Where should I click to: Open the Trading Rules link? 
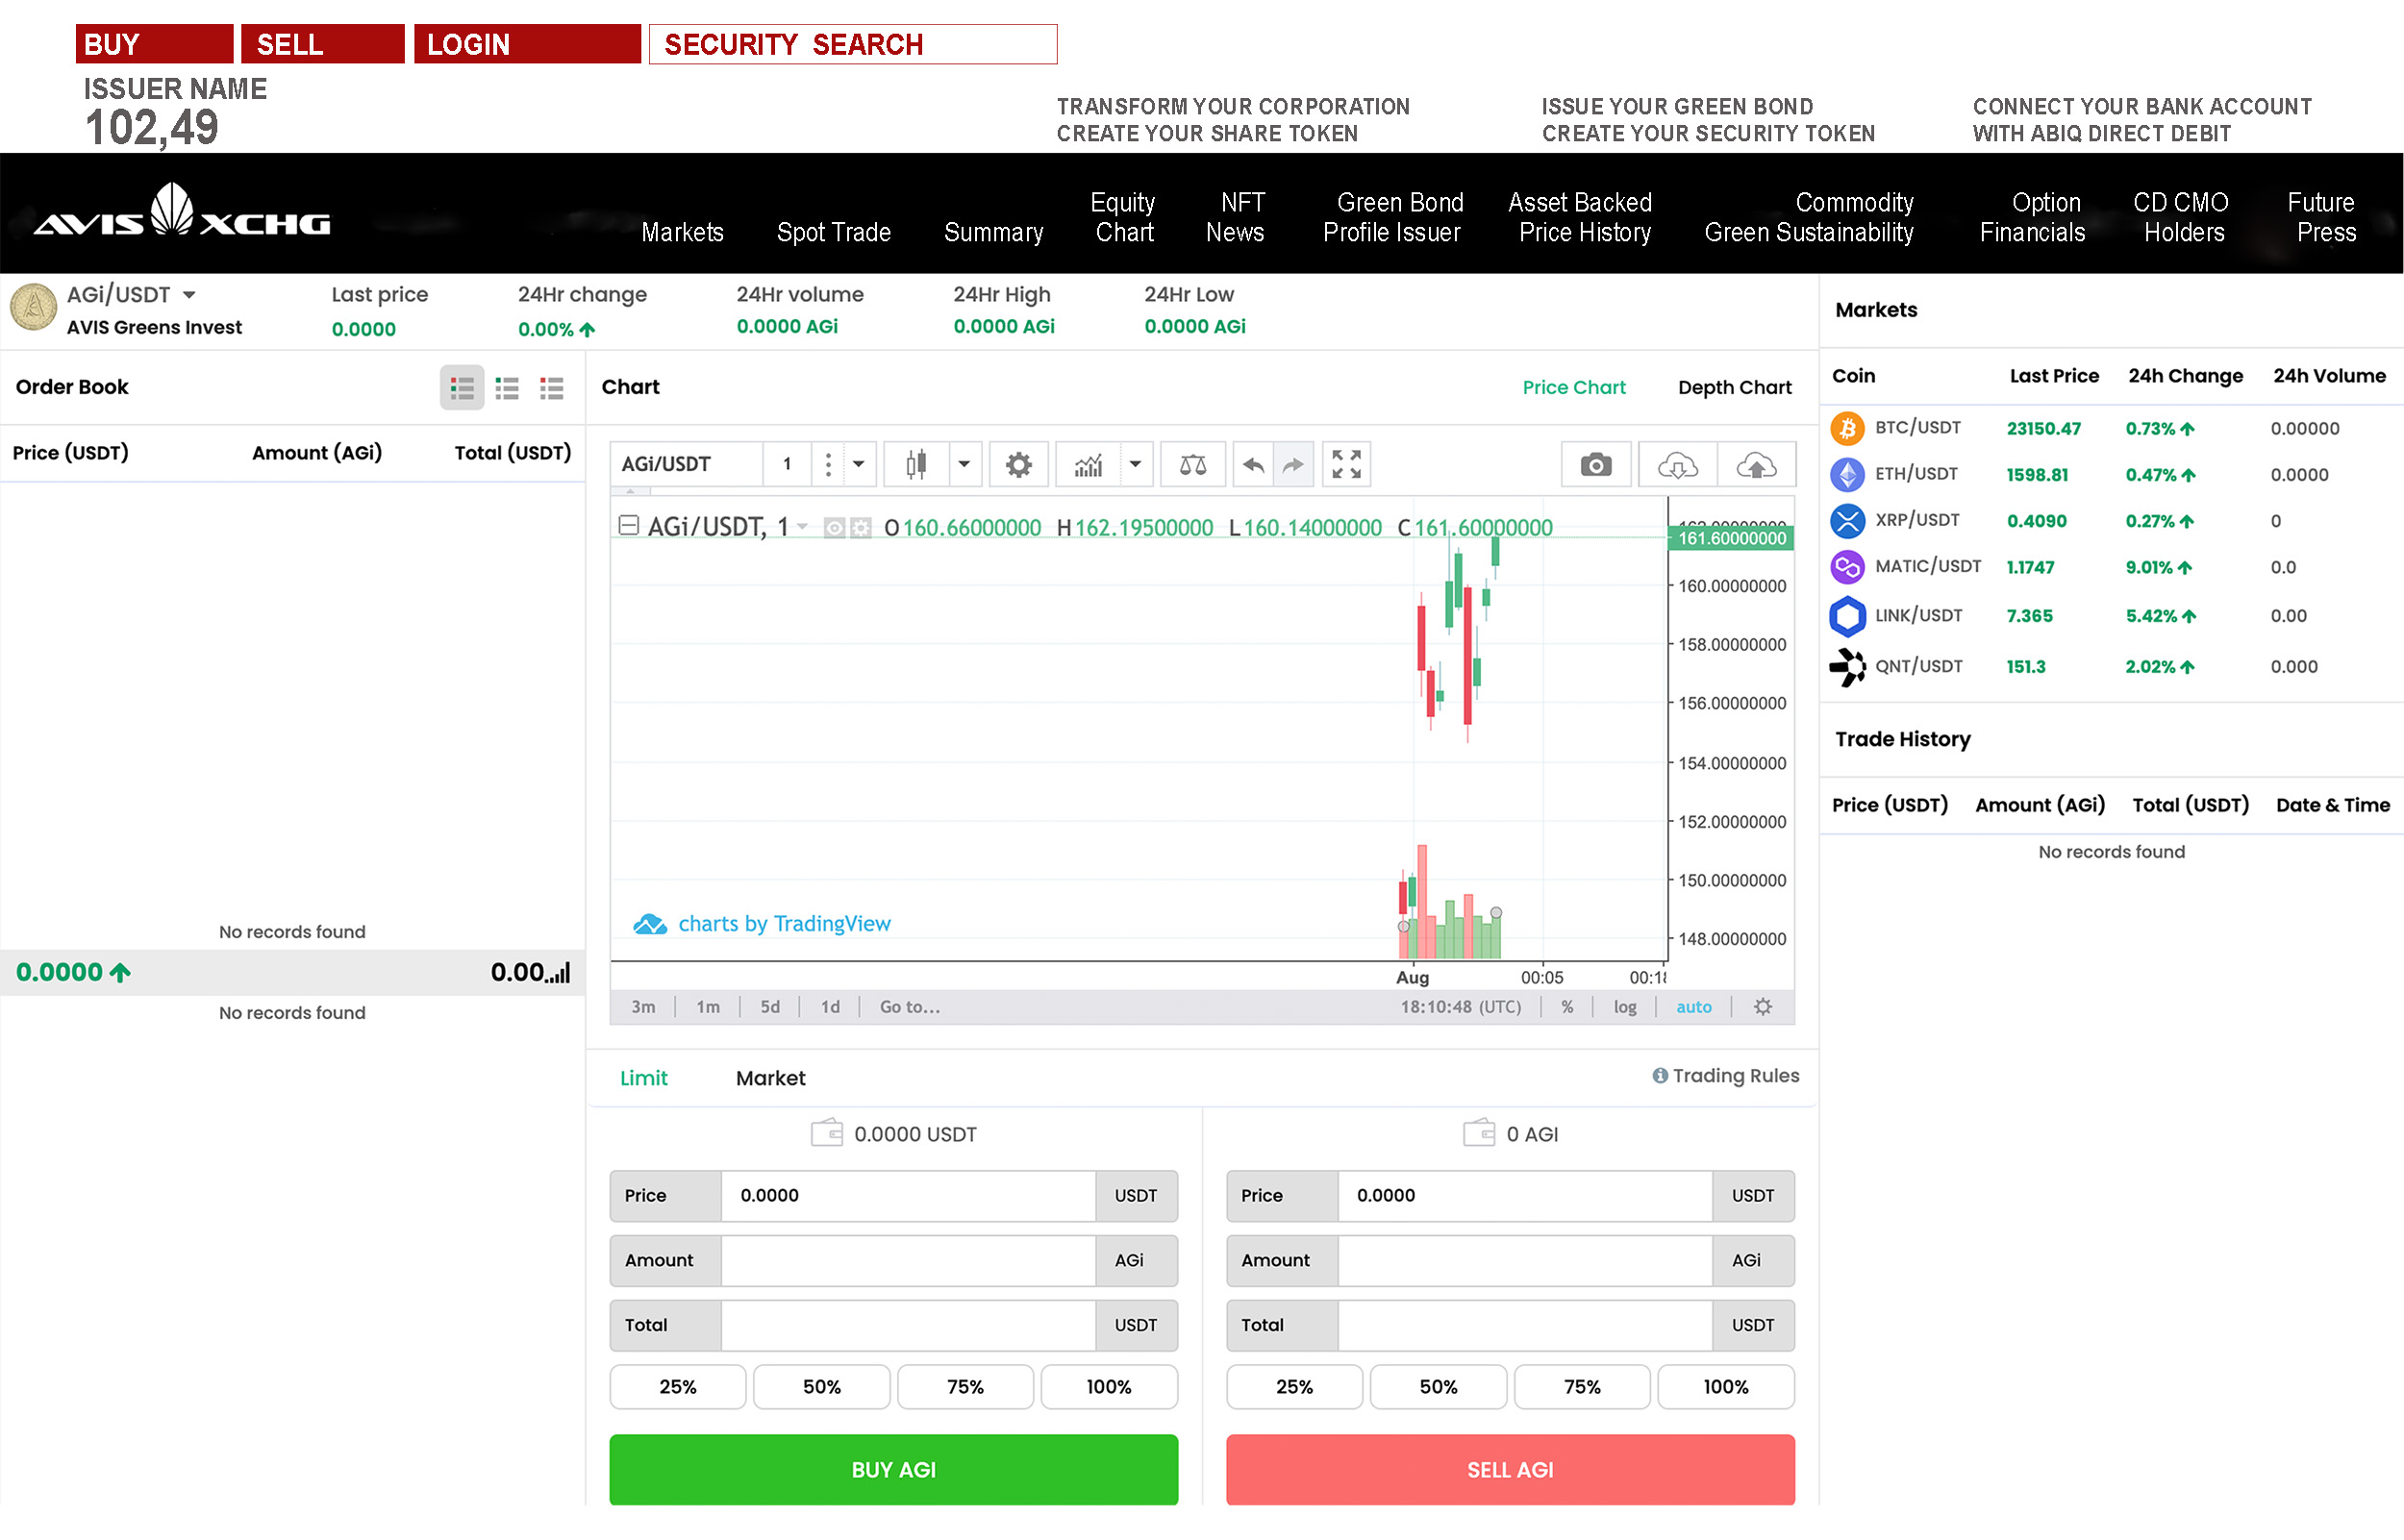(1725, 1076)
